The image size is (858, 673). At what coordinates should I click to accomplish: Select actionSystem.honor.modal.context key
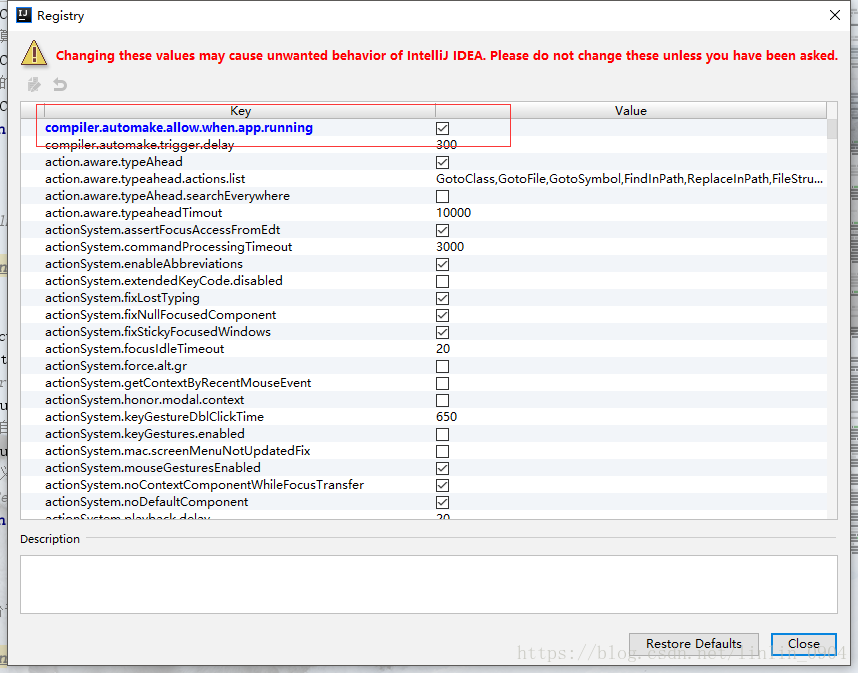144,399
